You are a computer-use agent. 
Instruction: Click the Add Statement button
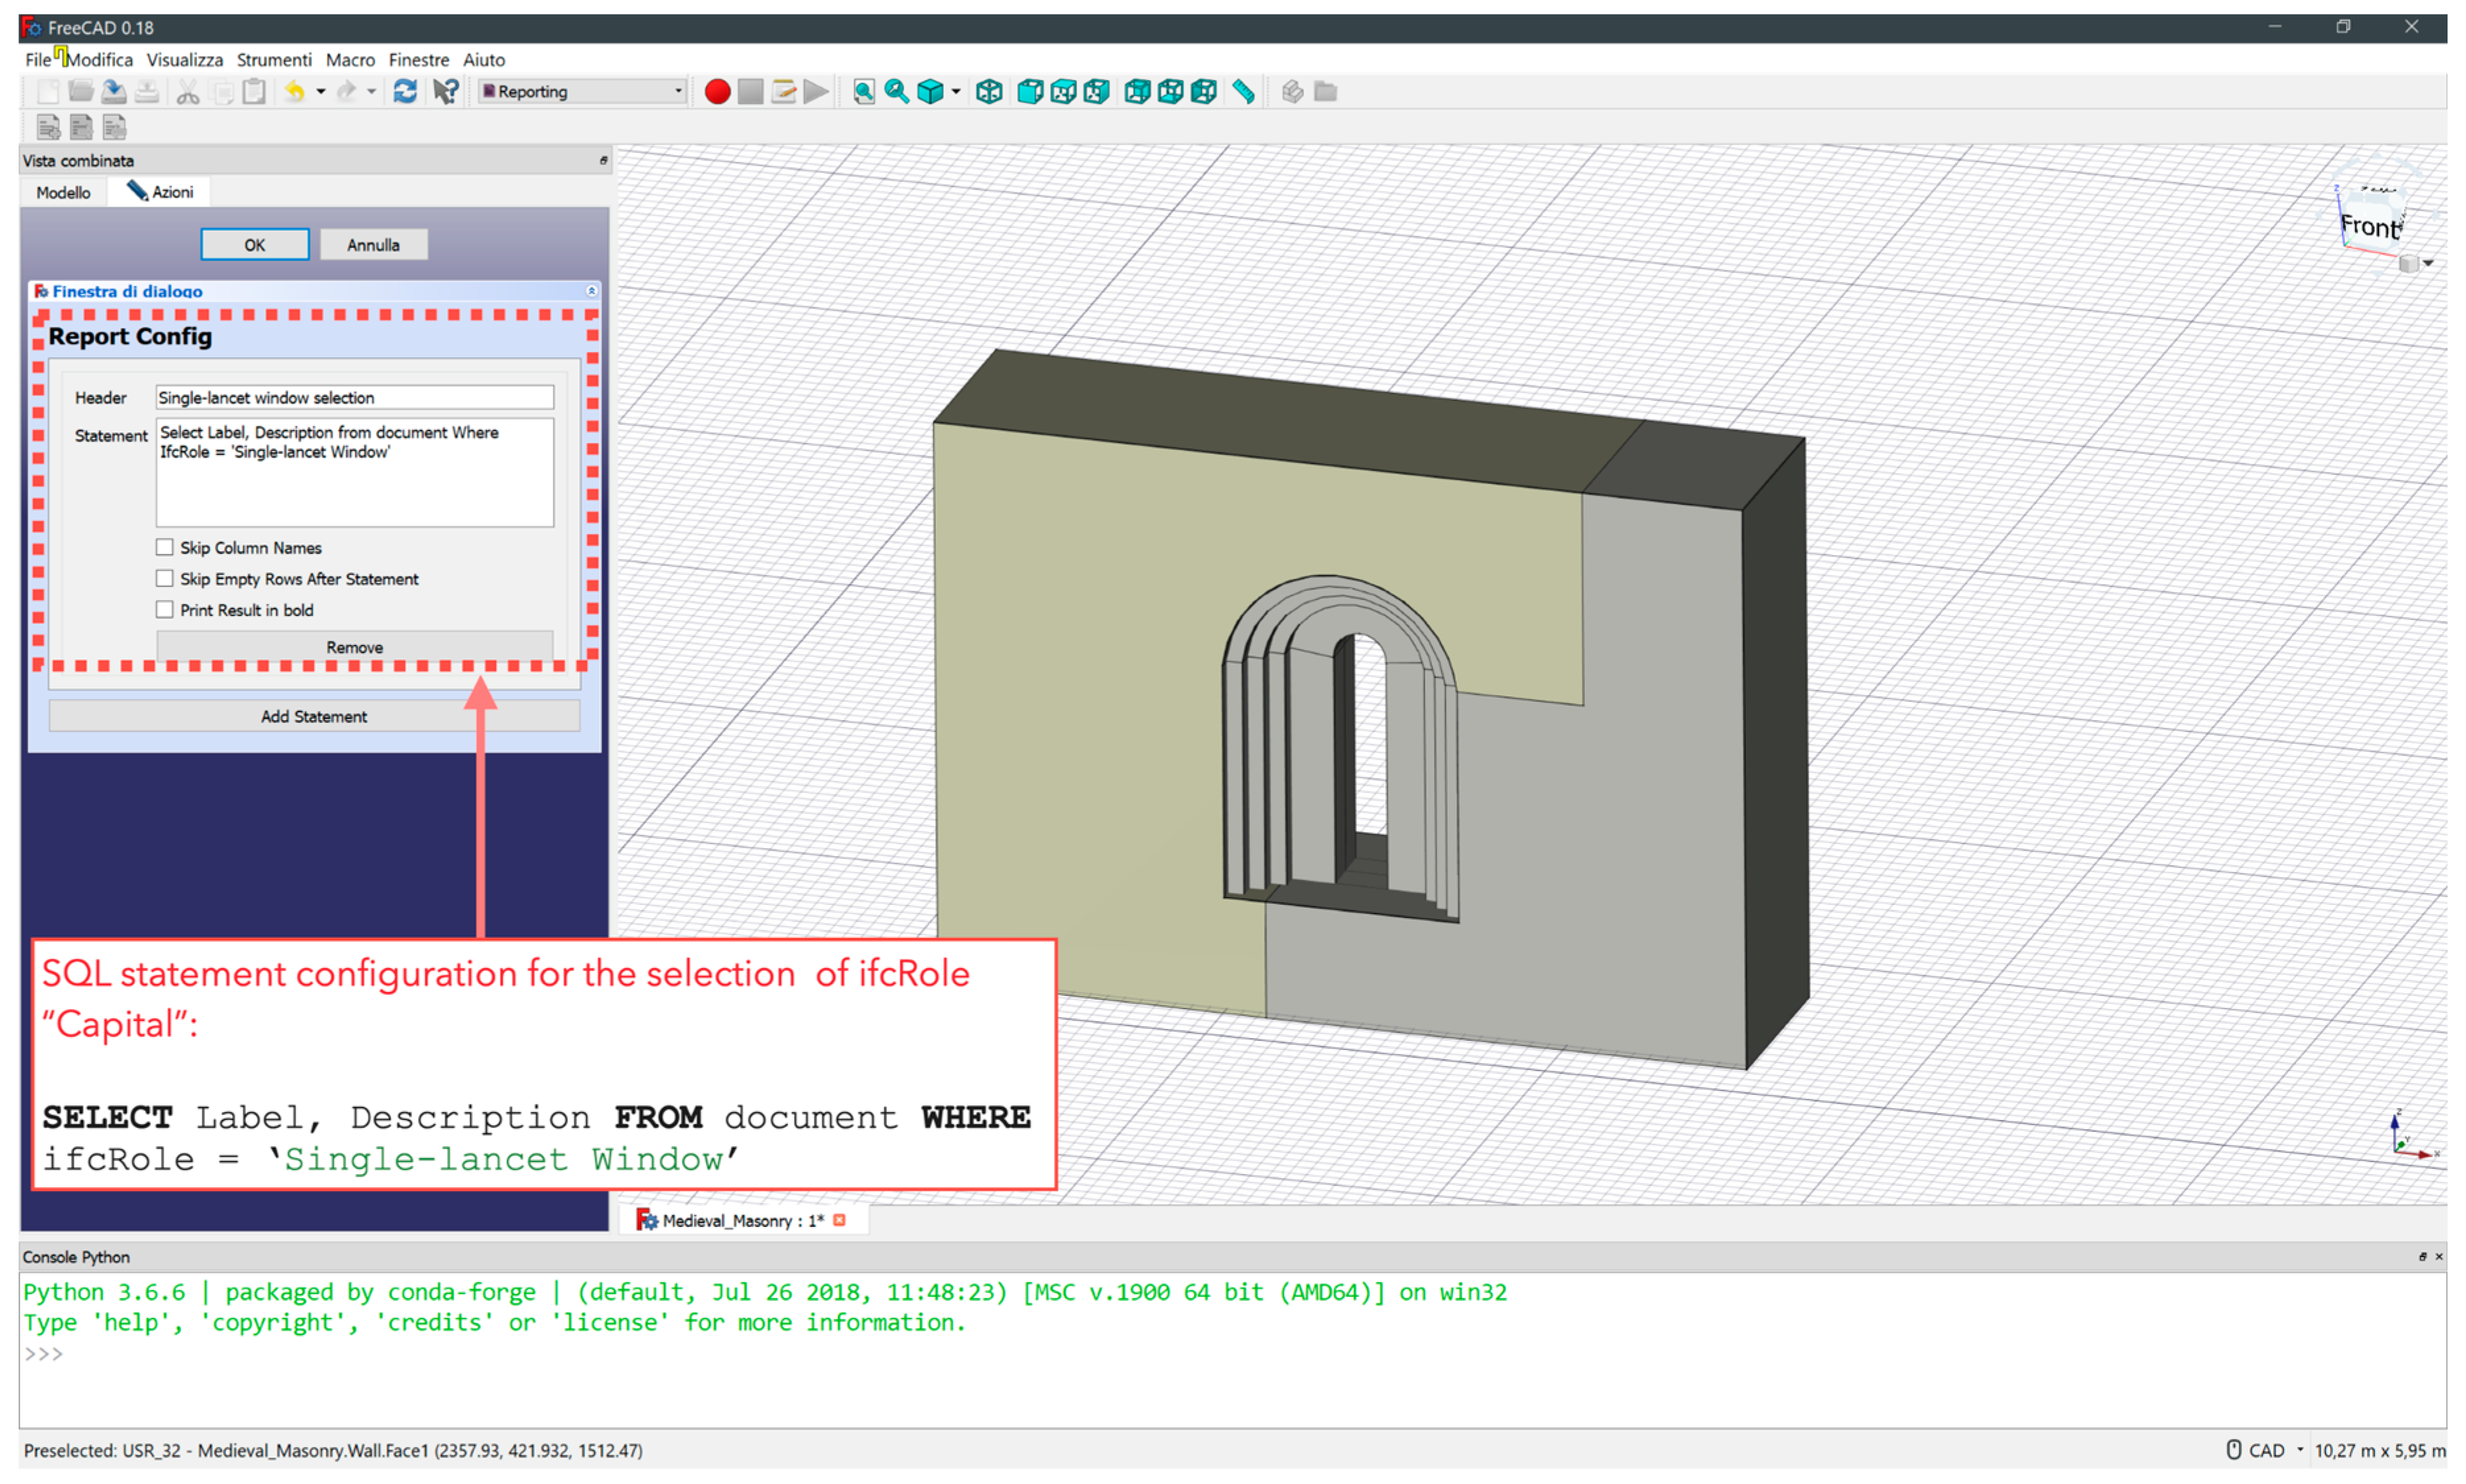(x=314, y=716)
